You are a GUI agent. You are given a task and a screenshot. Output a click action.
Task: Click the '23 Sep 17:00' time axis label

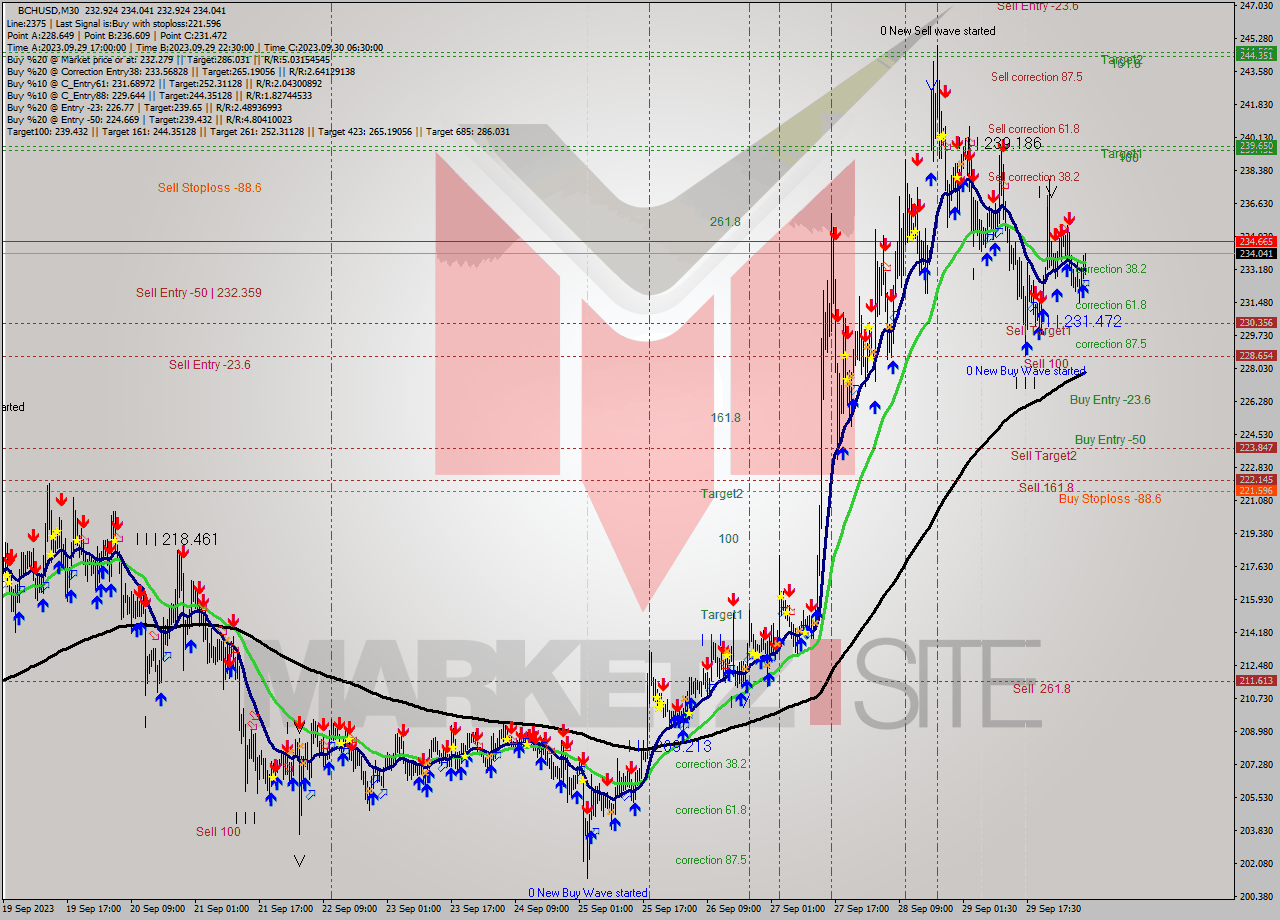pos(479,909)
